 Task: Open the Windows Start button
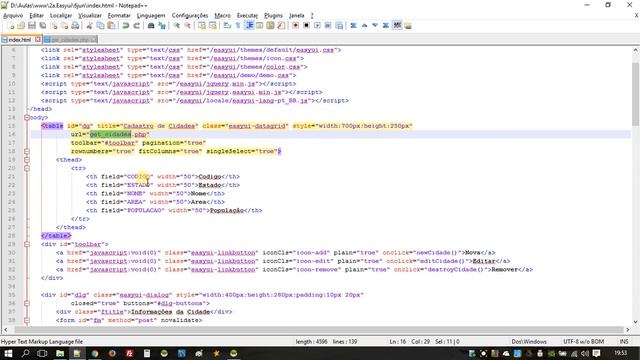[x=8, y=353]
